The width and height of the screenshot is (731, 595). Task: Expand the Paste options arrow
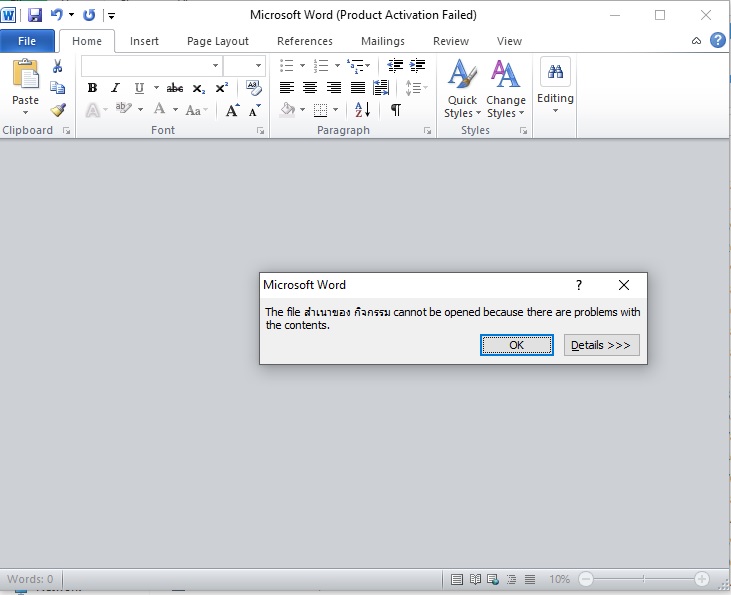coord(26,112)
